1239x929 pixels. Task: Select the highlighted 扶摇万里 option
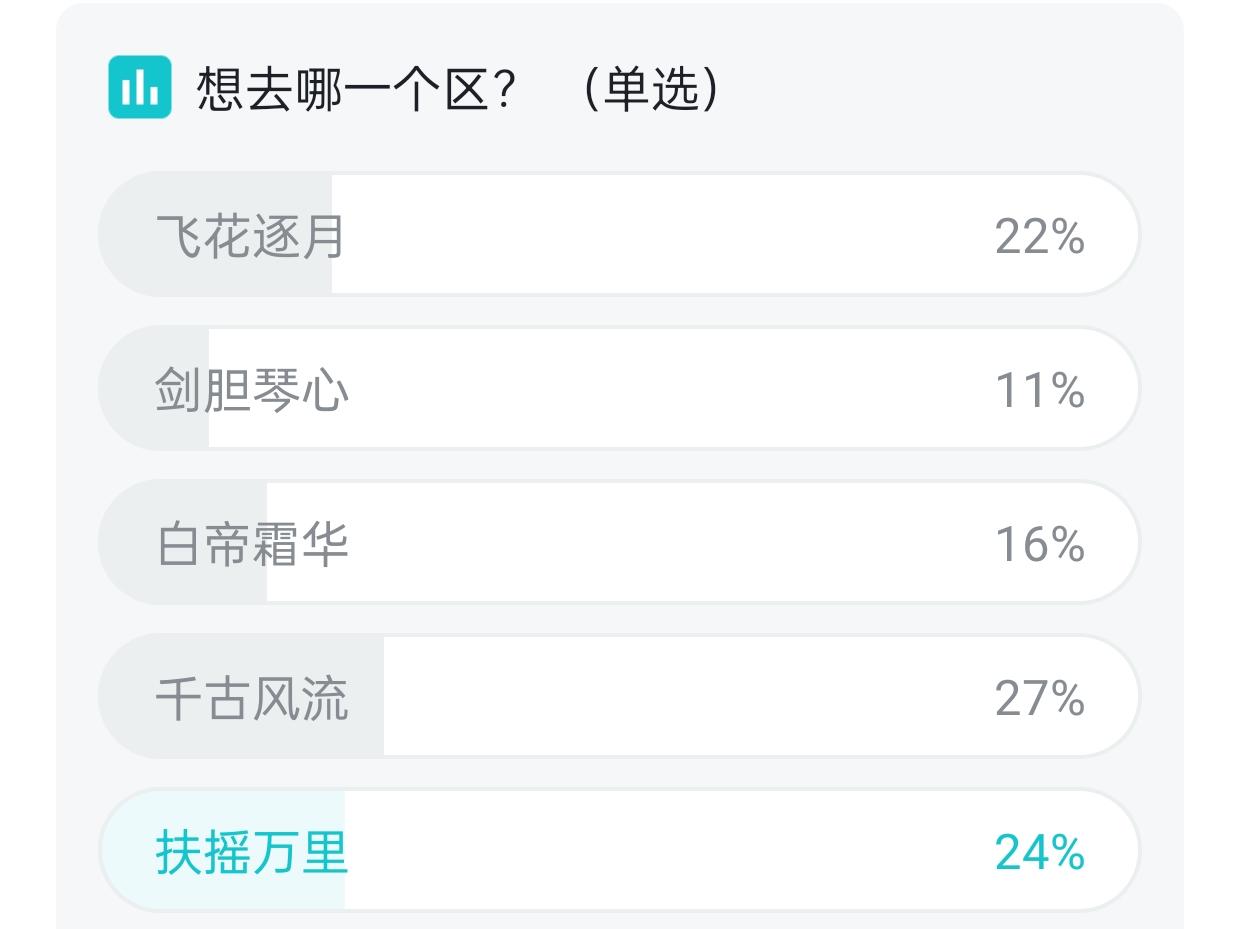point(619,850)
